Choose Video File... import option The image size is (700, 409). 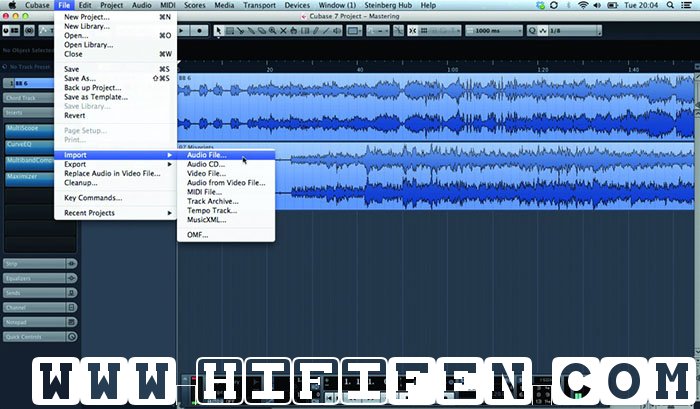click(226, 173)
